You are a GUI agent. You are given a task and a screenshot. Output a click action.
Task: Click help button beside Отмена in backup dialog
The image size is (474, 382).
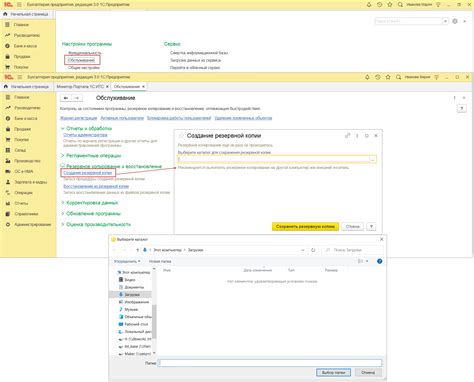(371, 227)
